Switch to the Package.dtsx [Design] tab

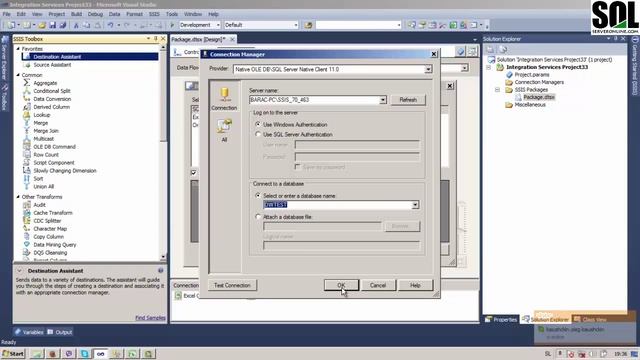pos(199,39)
